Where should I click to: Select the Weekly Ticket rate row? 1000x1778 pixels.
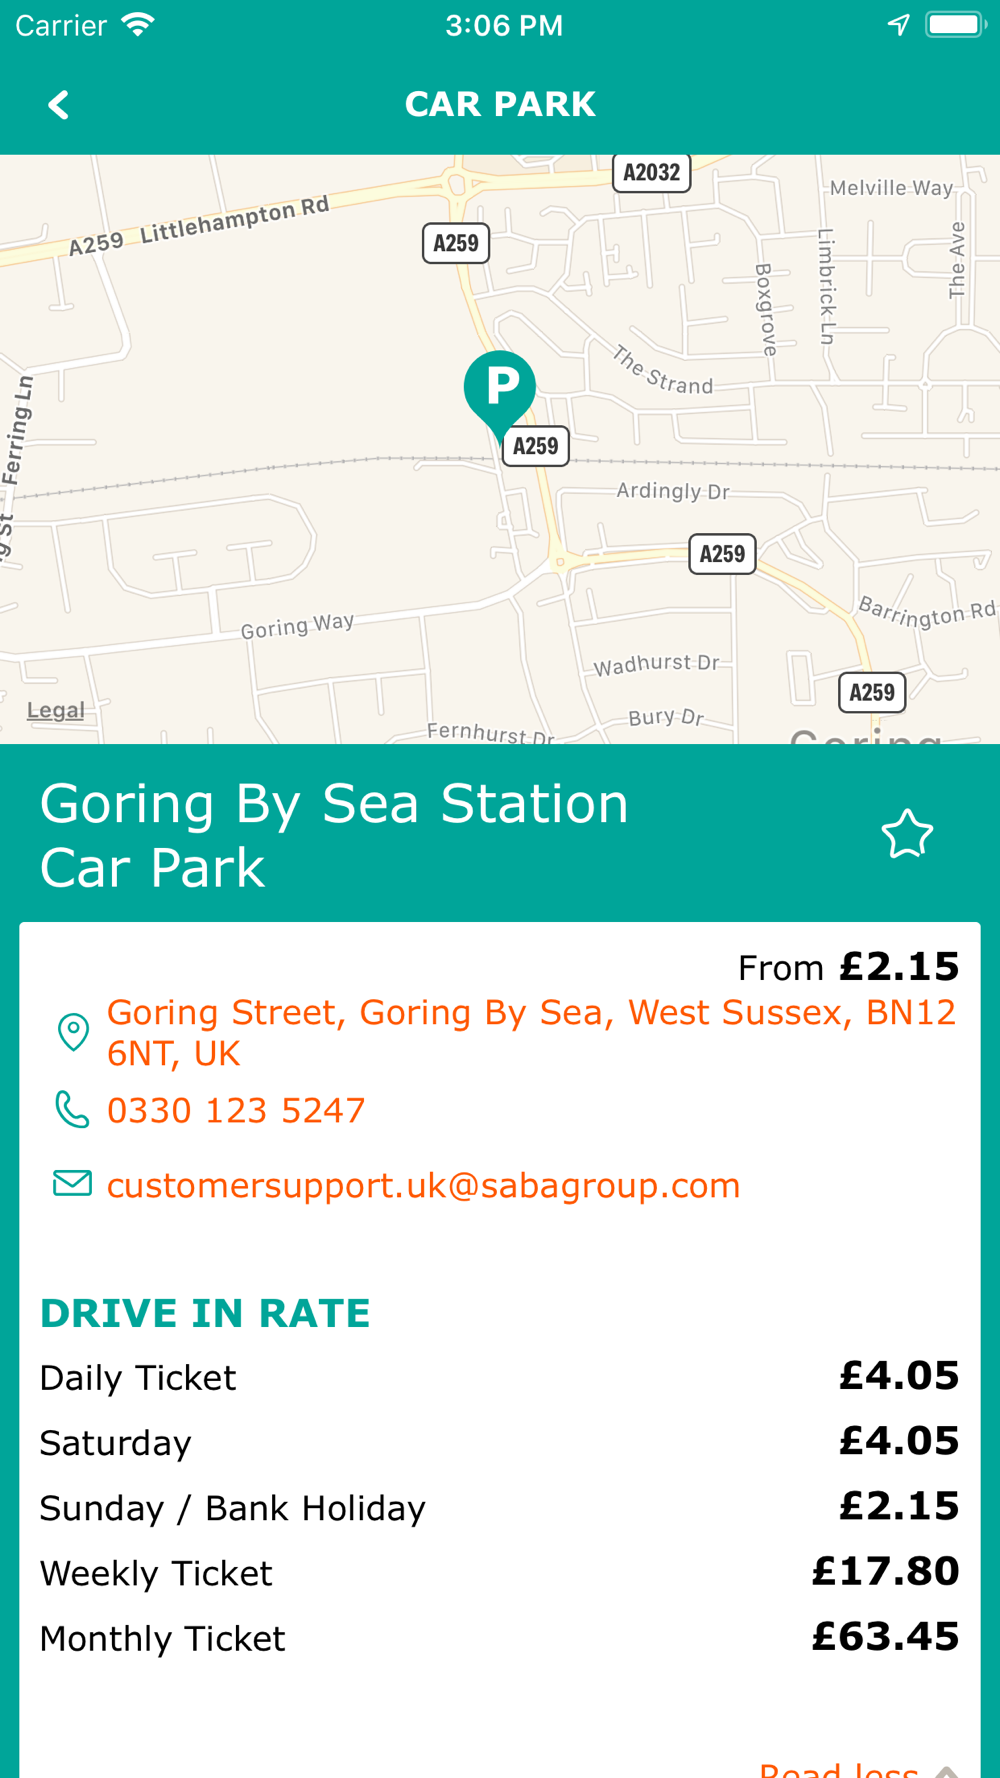click(499, 1573)
